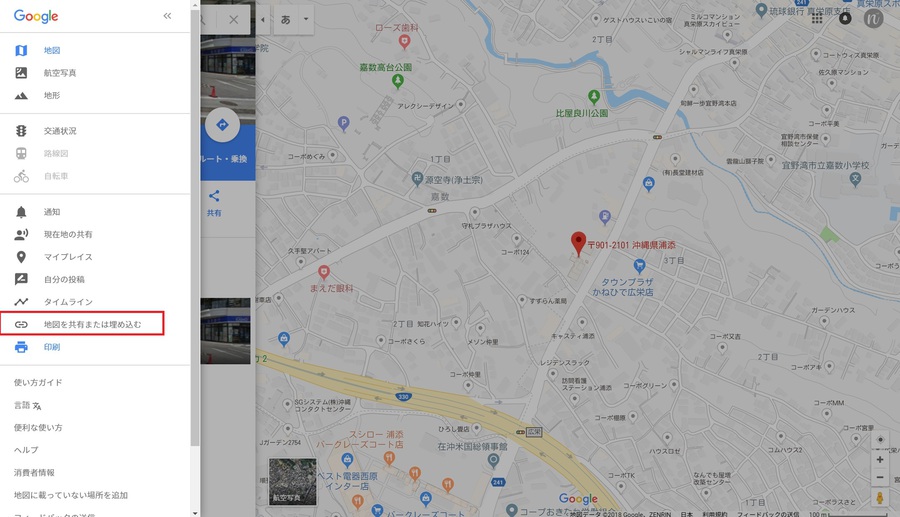Open 通知 notifications

(x=52, y=212)
